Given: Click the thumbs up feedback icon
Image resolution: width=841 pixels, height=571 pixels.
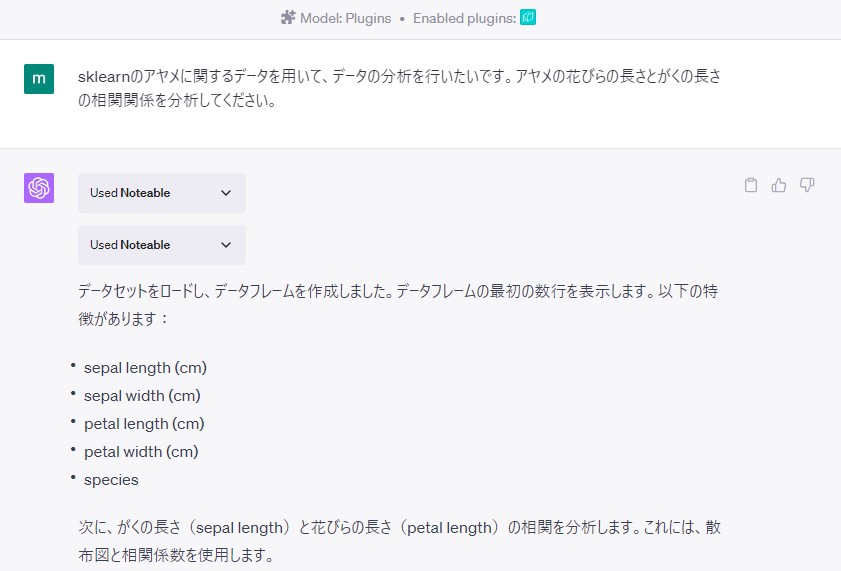Looking at the screenshot, I should pos(779,185).
